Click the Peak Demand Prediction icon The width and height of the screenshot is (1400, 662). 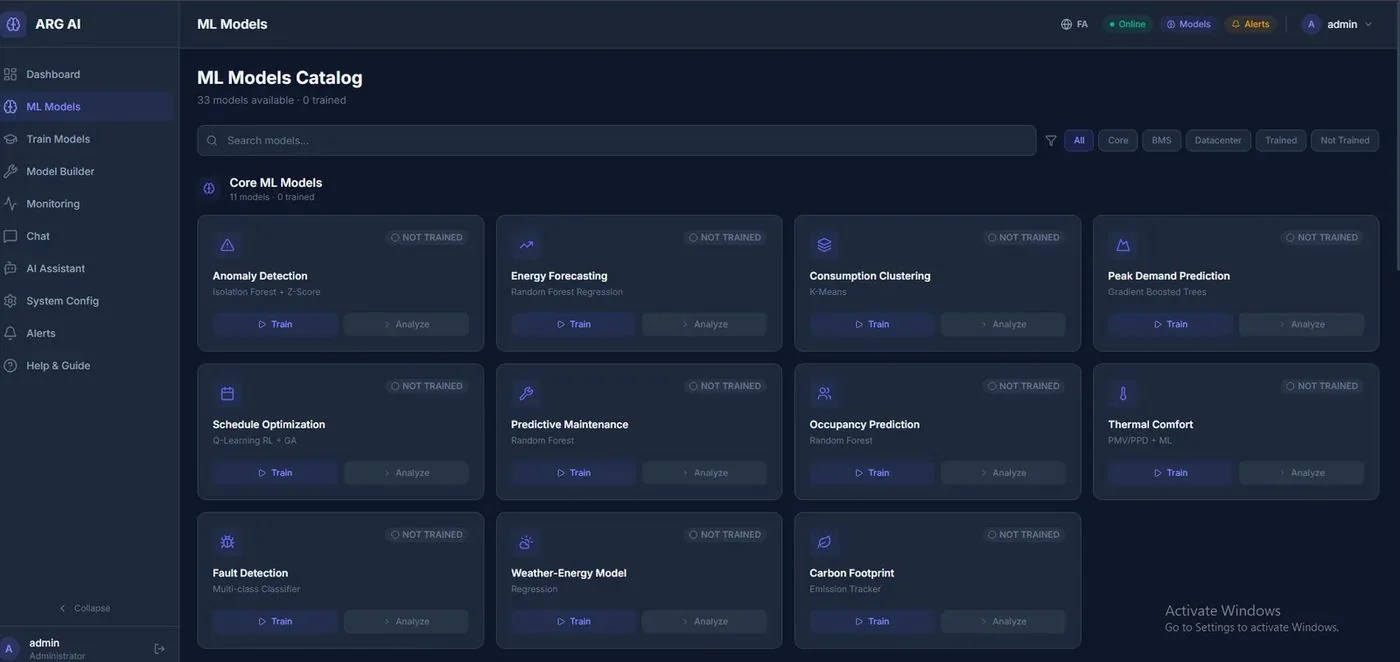1123,245
